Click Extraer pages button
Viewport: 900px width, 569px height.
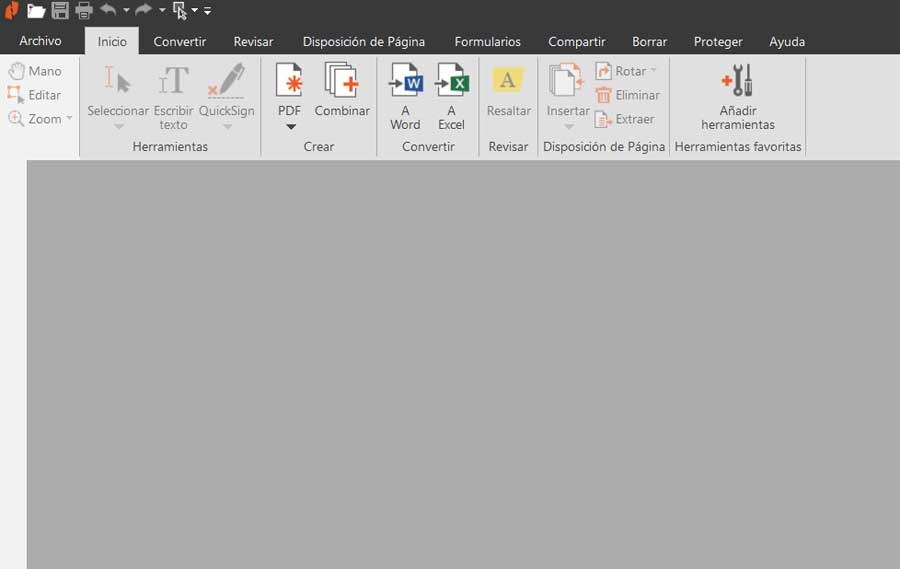624,119
